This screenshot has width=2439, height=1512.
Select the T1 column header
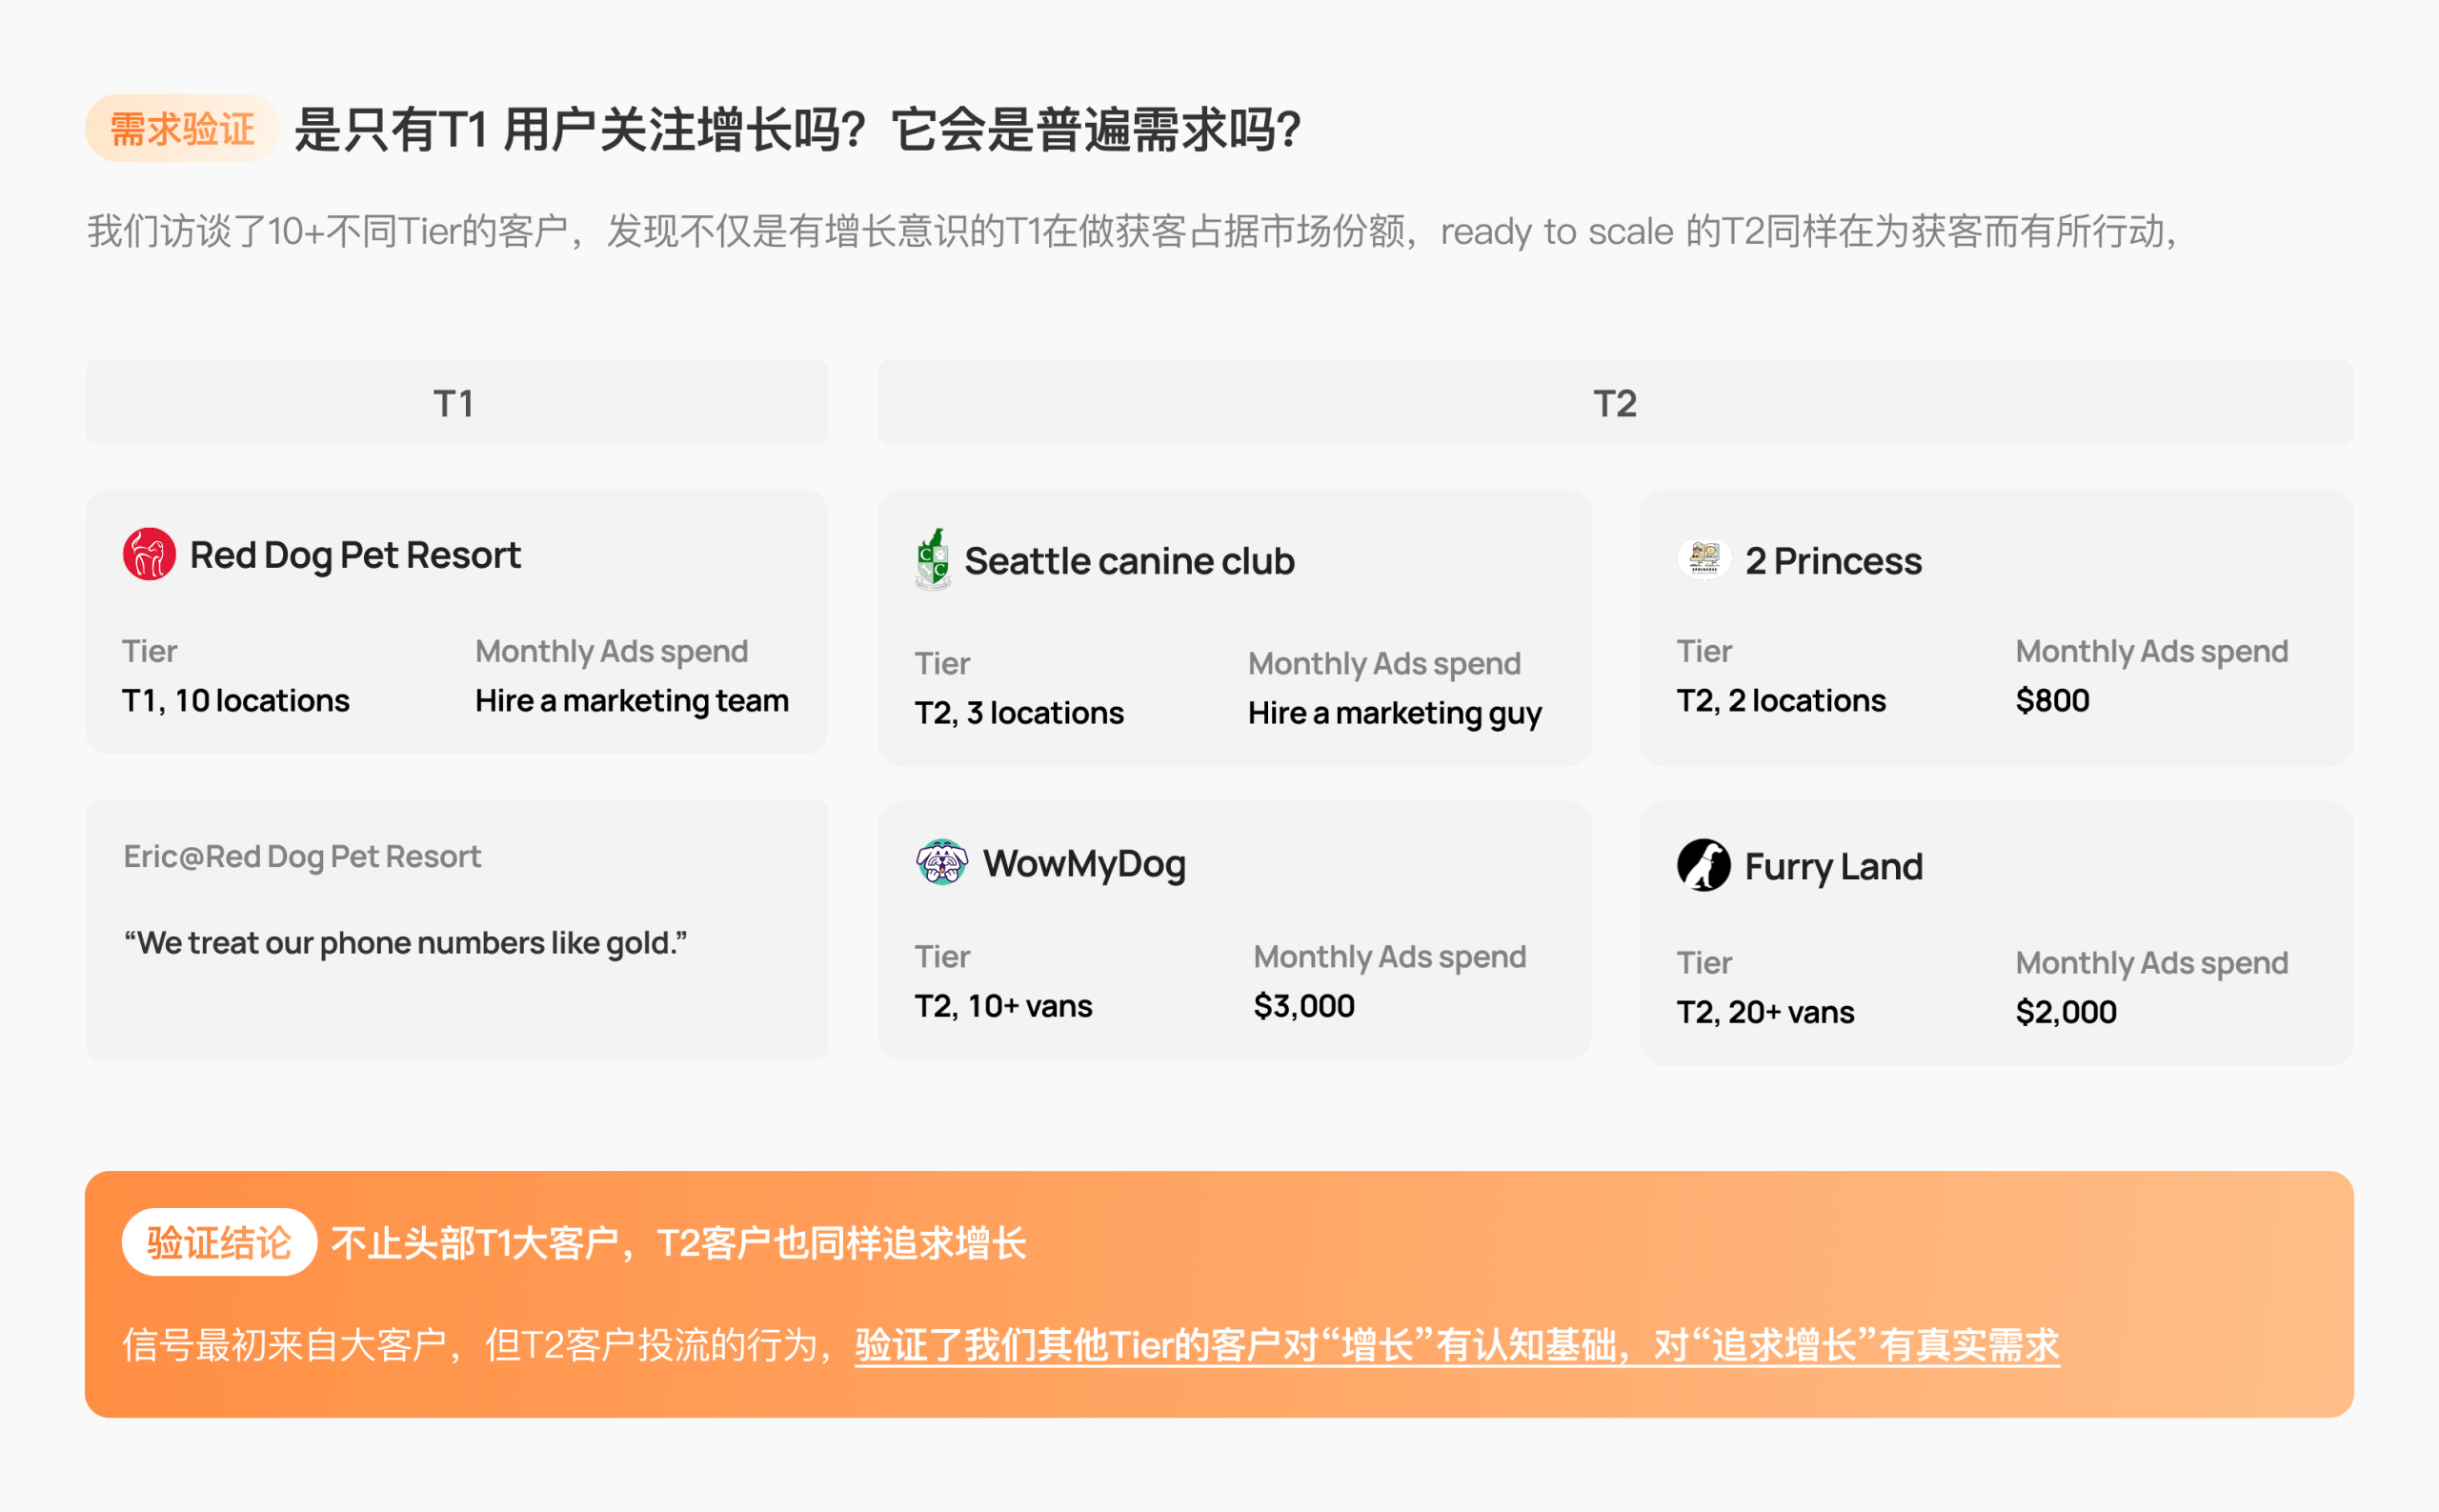456,403
